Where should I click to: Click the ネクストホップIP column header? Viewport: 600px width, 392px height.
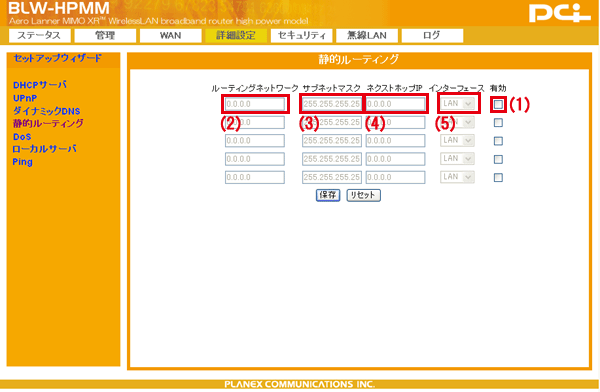coord(394,88)
